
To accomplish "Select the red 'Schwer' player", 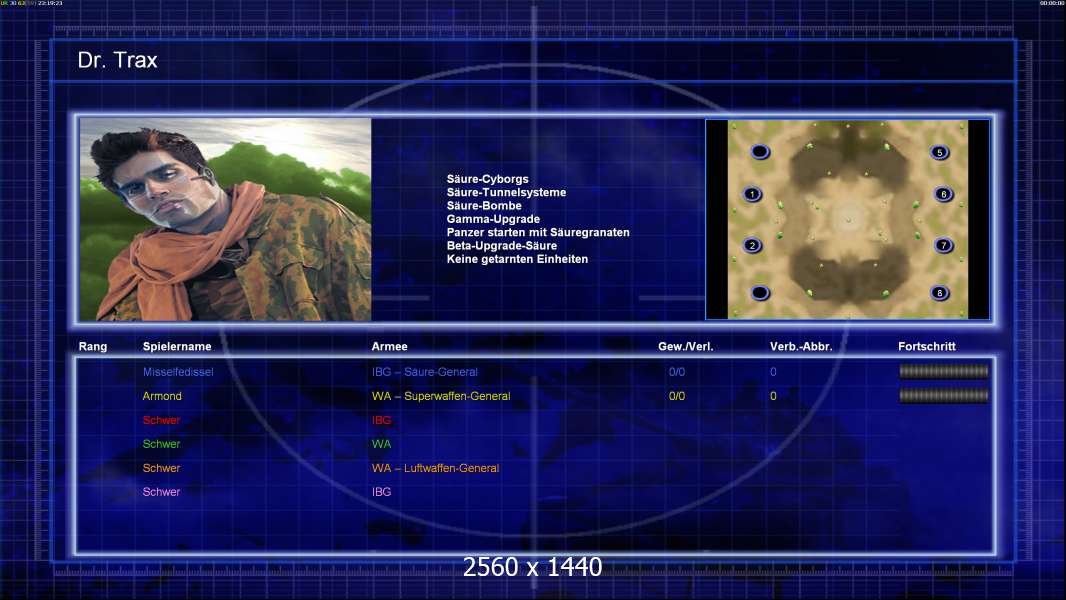I will (x=161, y=420).
